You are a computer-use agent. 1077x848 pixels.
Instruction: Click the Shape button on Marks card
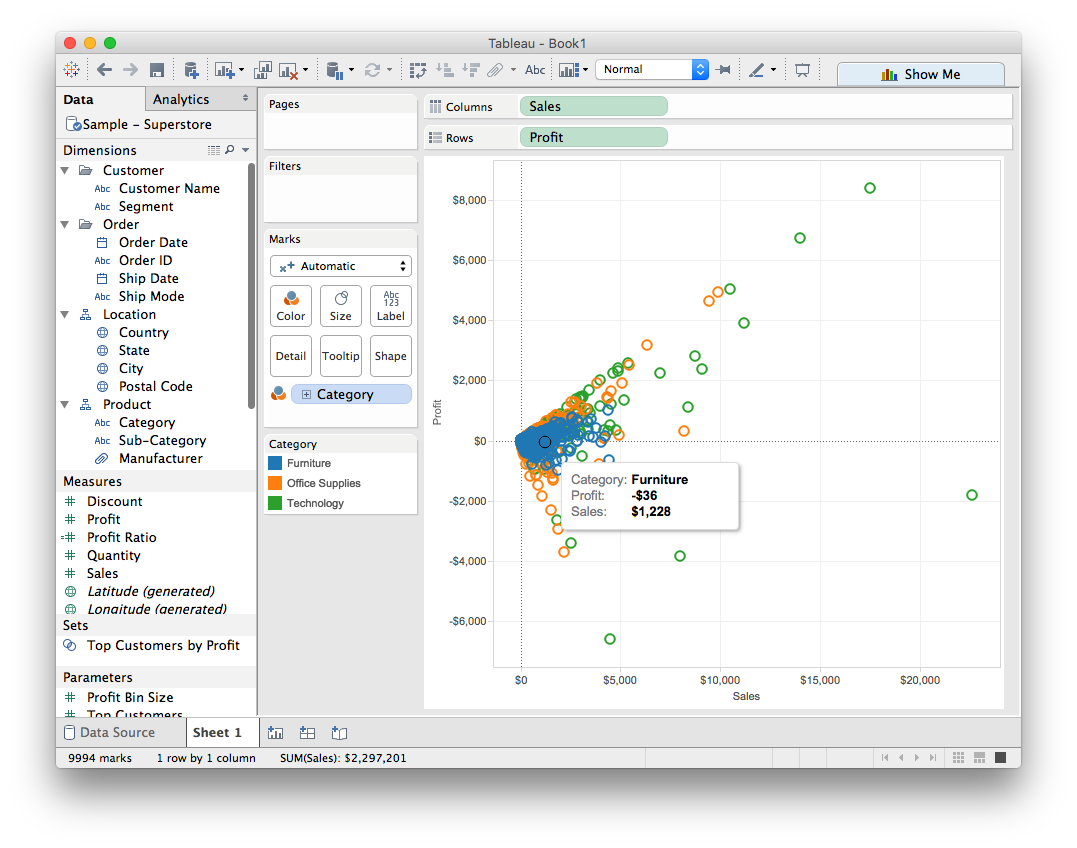click(391, 356)
